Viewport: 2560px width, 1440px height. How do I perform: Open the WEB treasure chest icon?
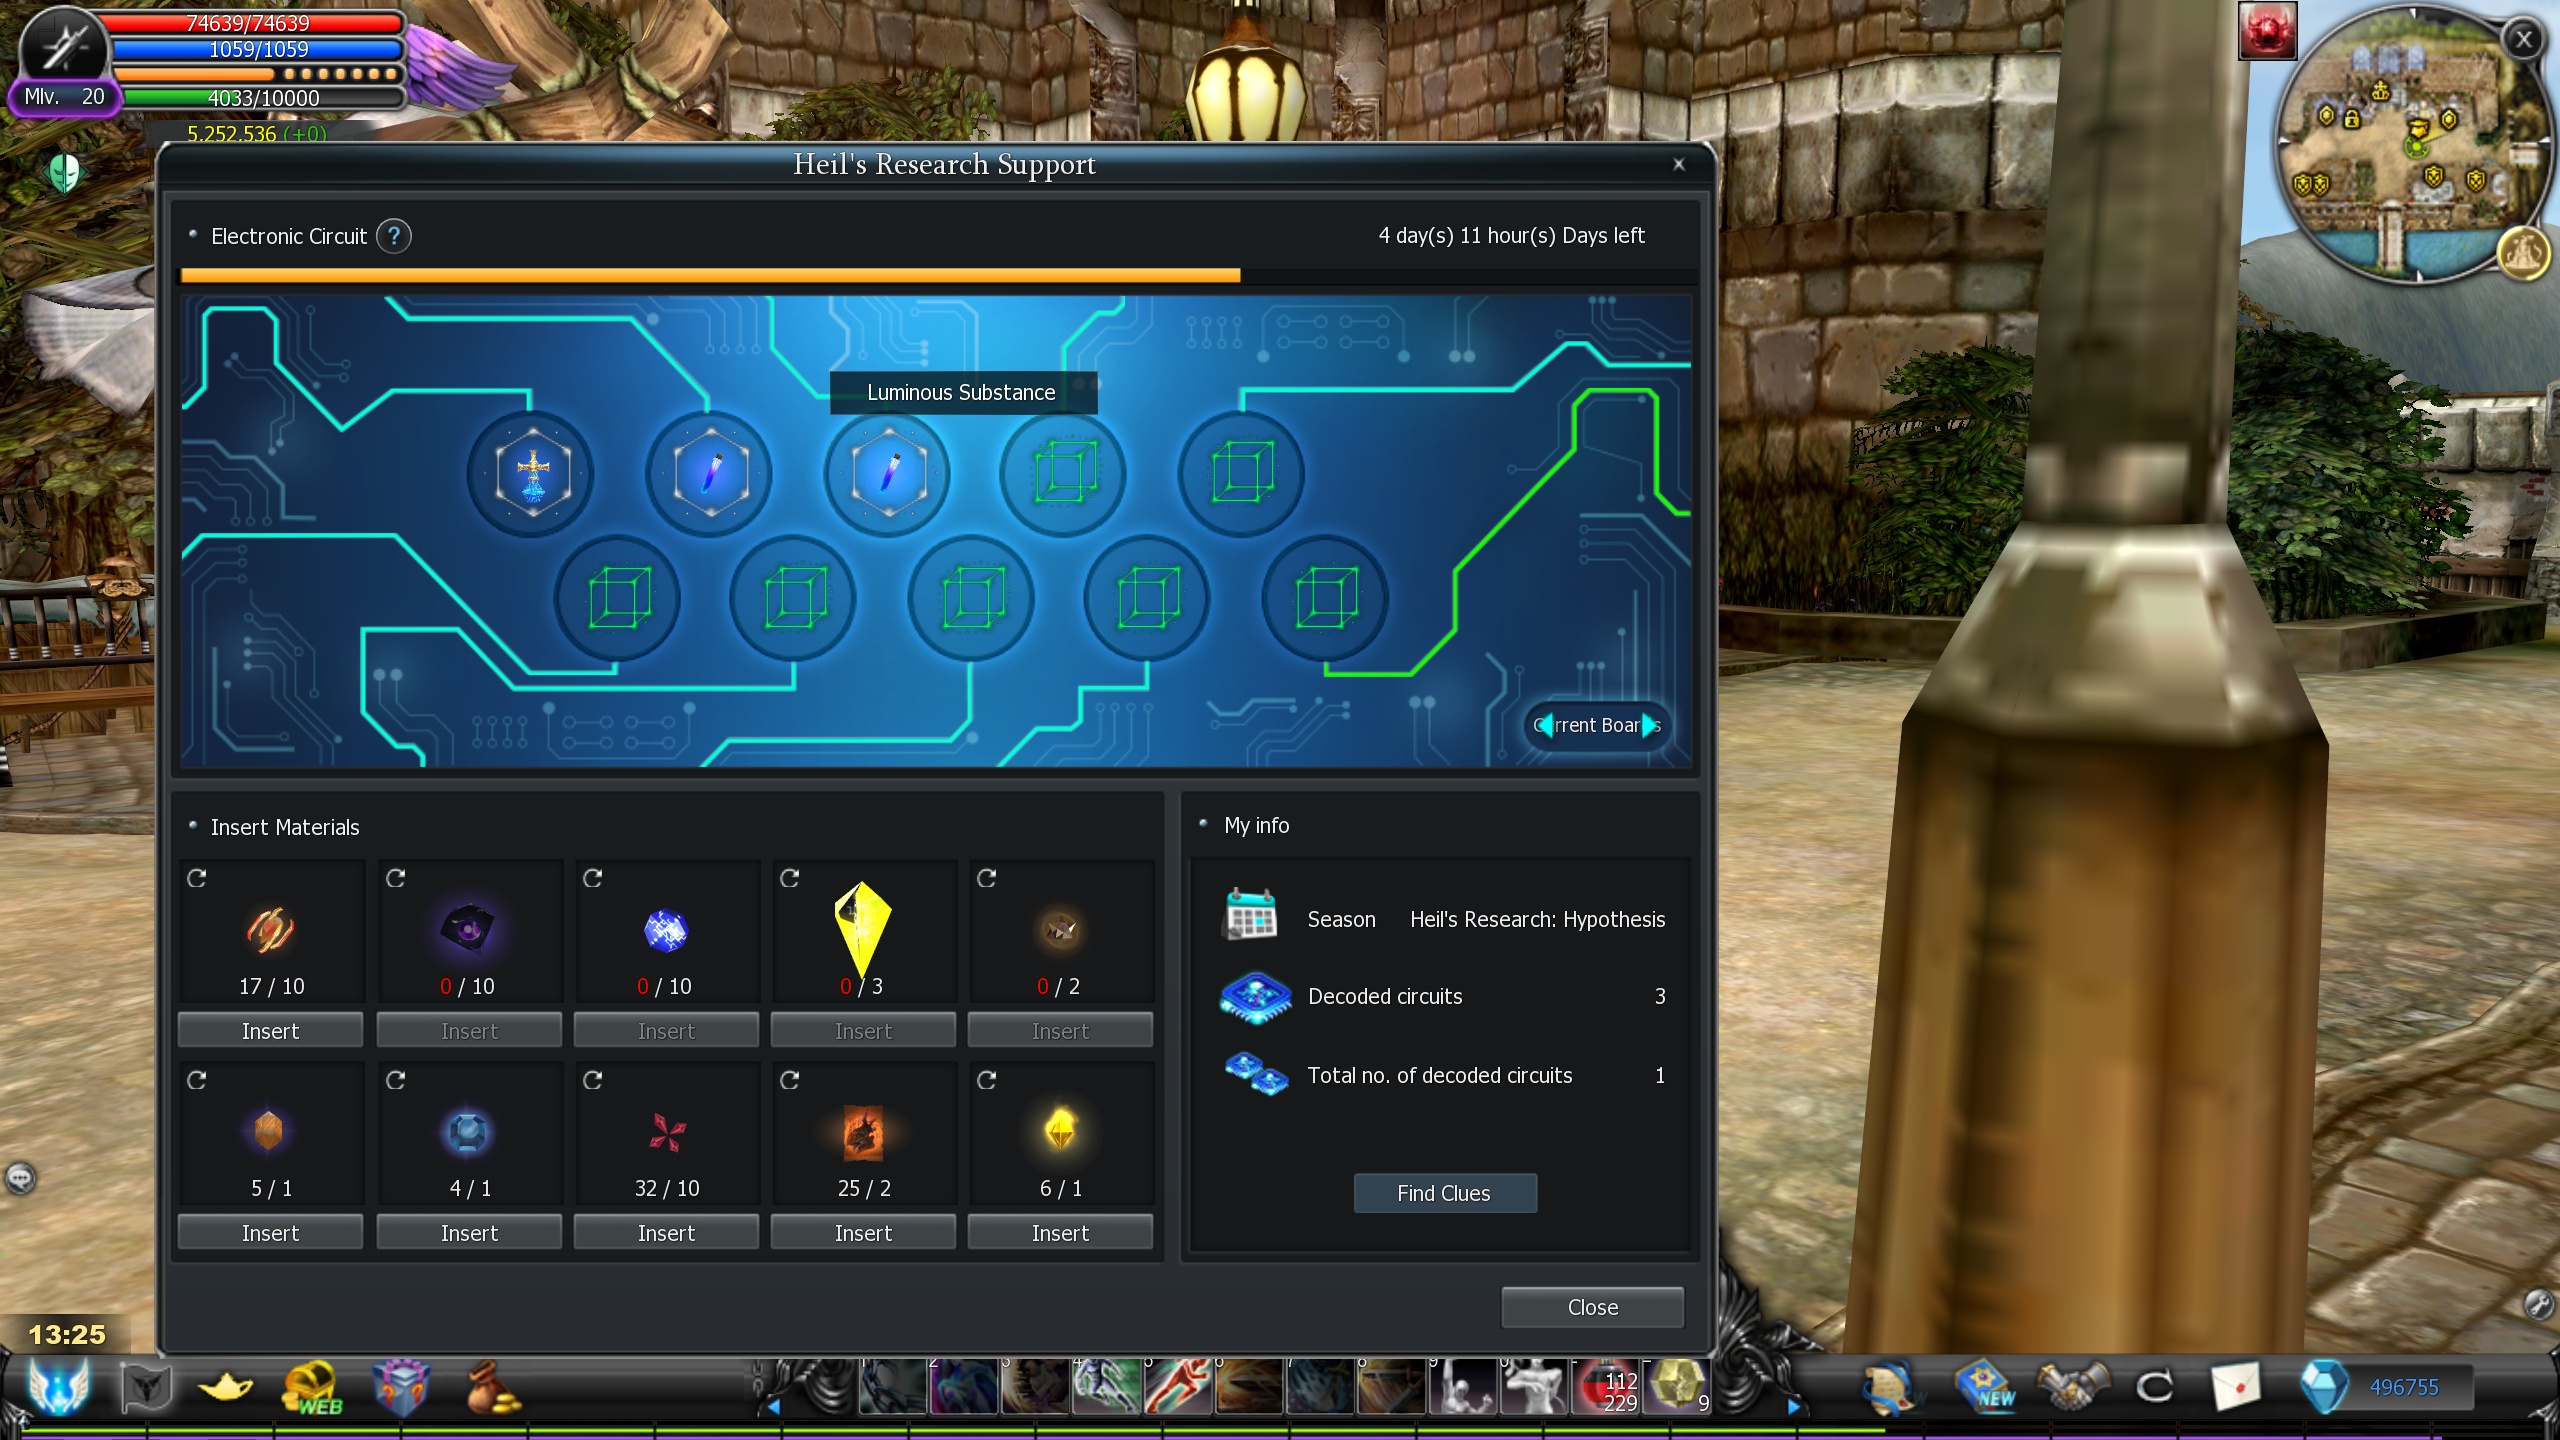[x=312, y=1388]
